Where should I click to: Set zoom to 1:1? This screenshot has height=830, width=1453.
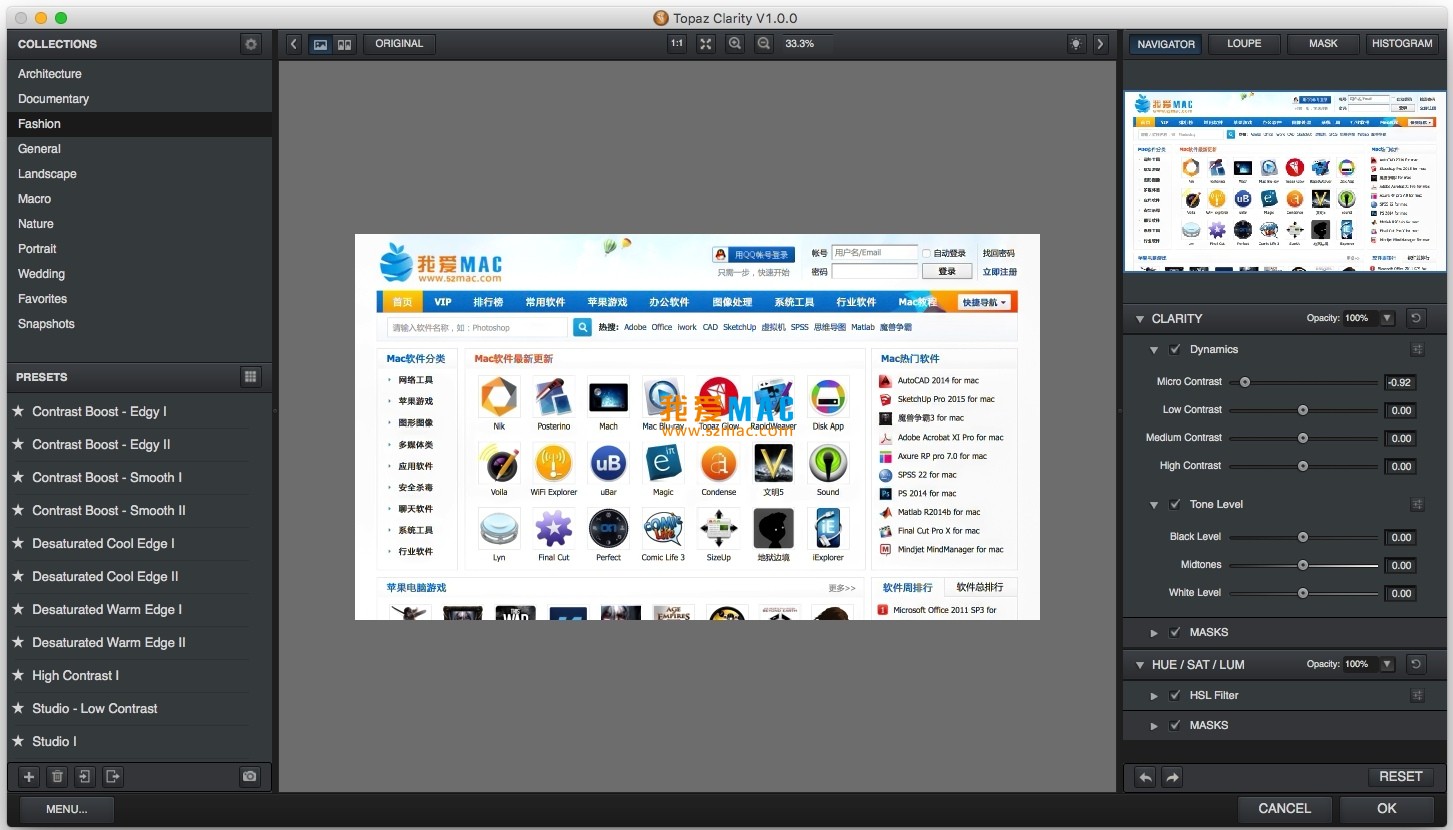pos(677,44)
